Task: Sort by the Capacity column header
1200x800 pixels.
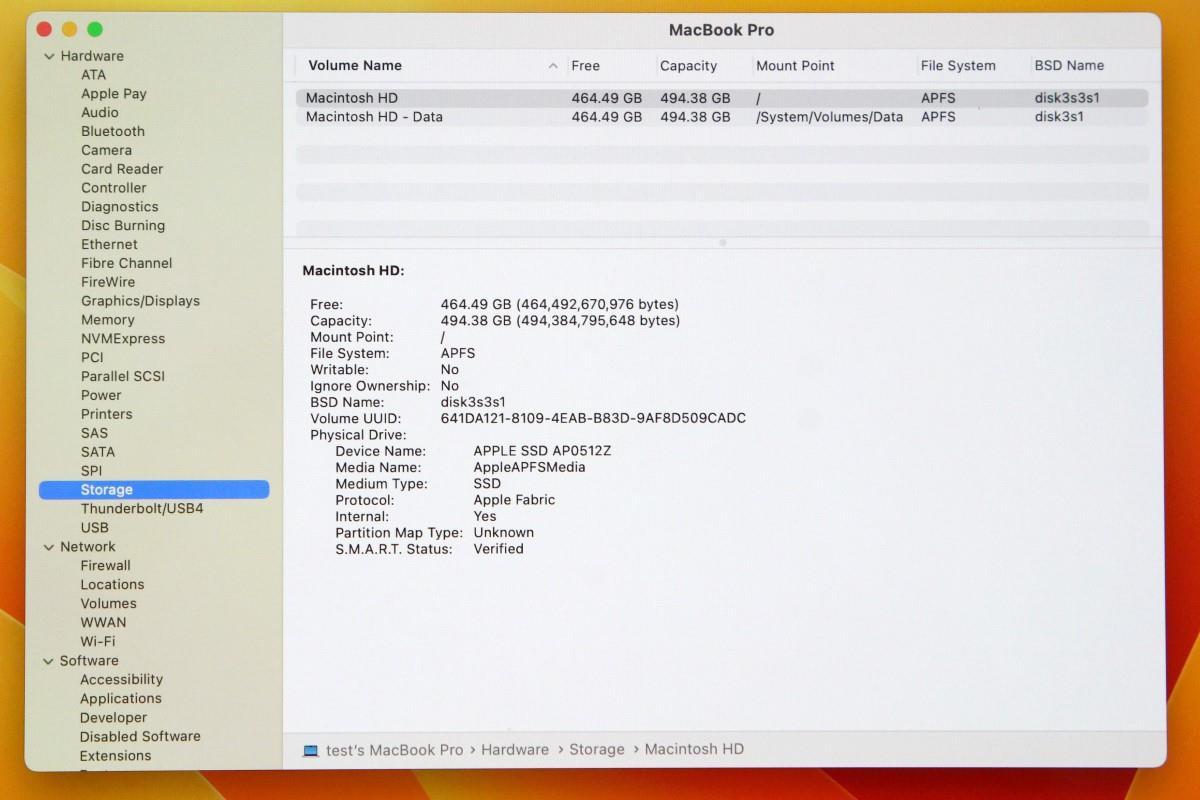Action: 689,66
